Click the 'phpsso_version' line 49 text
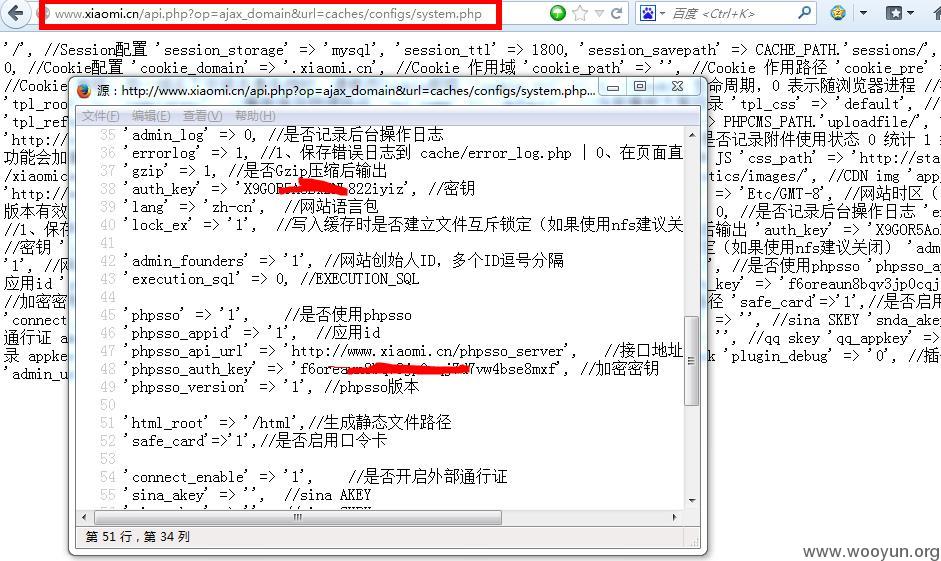This screenshot has width=941, height=561. tap(271, 387)
